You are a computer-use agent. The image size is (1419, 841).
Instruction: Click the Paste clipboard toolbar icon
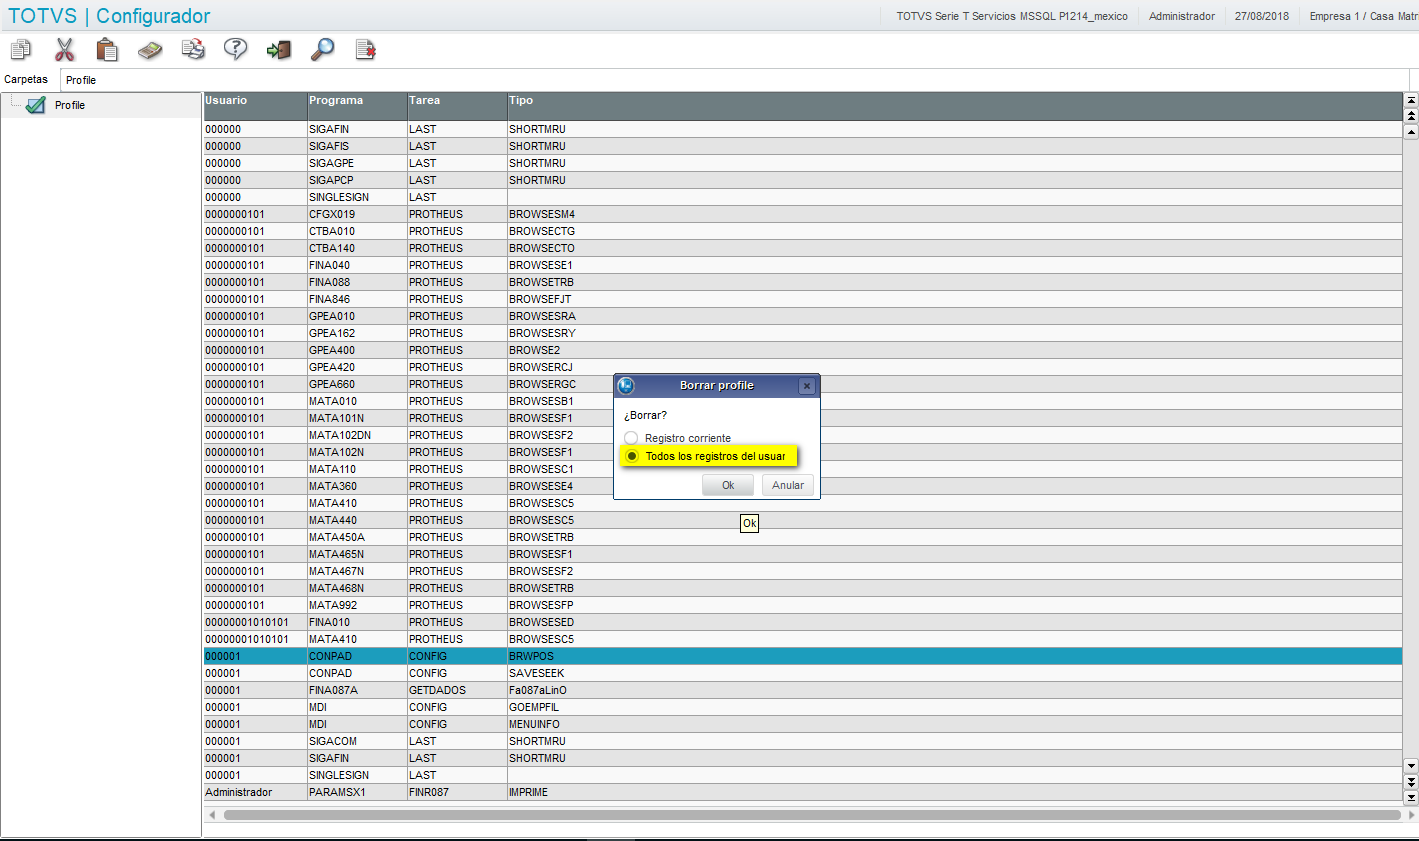107,49
